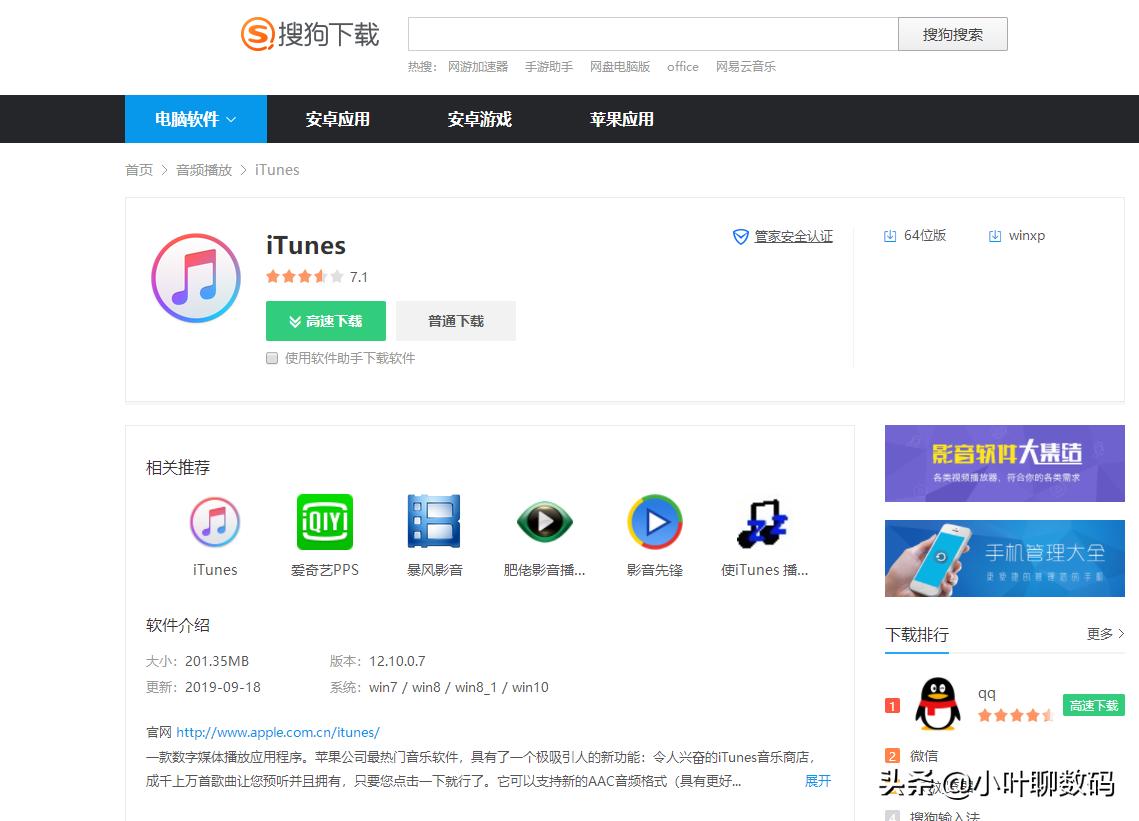Click the green 高速下载 button

coord(325,321)
